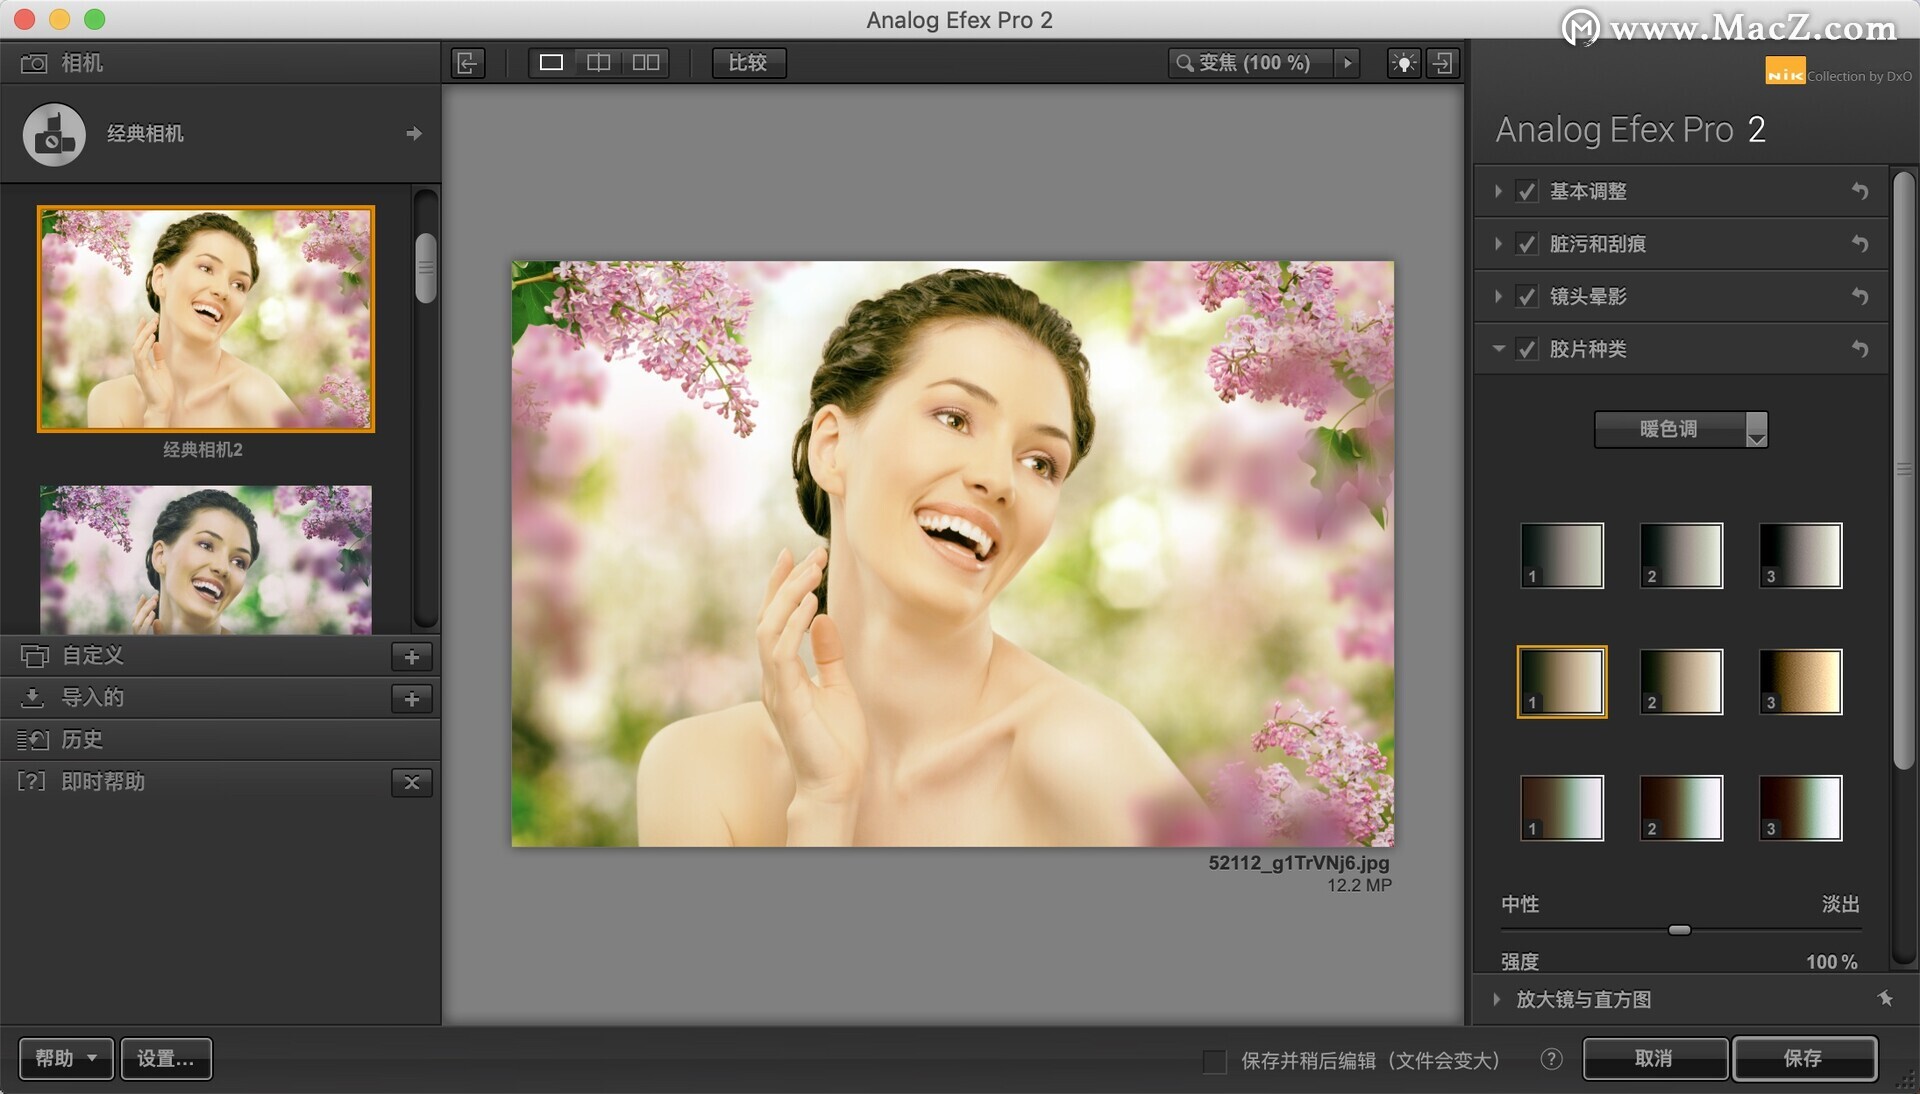
Task: Click the preset list scrollbar
Action: click(x=426, y=268)
